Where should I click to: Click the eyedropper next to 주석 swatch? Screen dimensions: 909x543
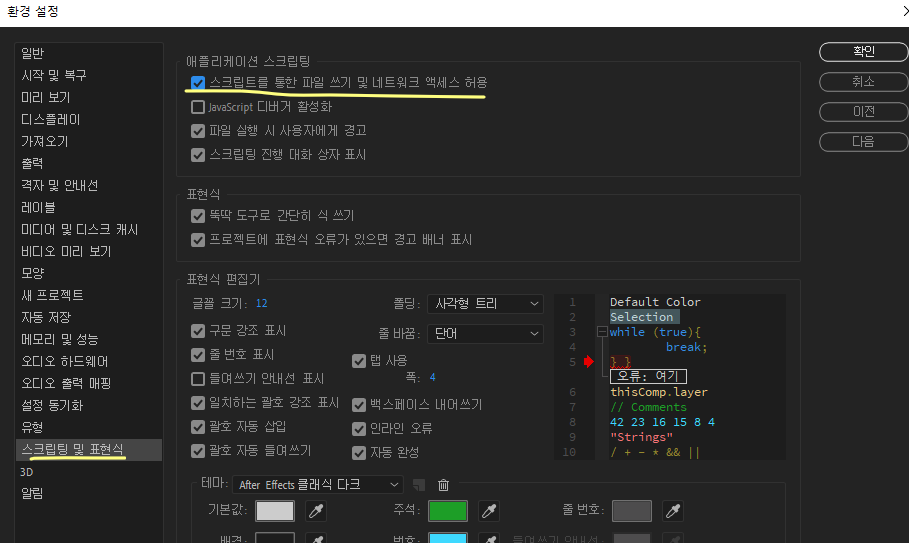point(489,511)
